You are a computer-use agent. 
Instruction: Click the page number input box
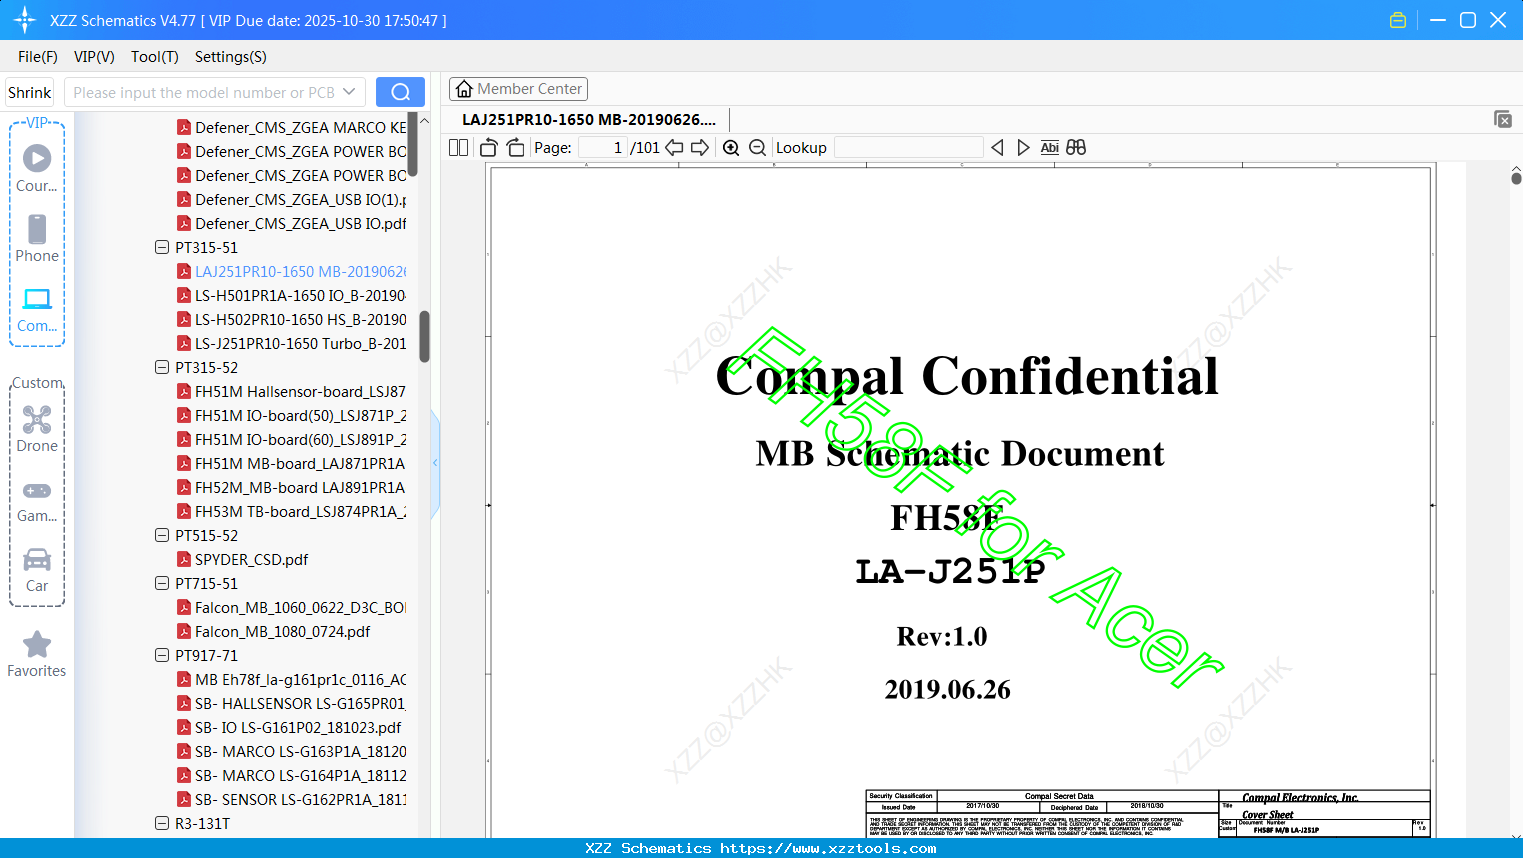click(603, 148)
